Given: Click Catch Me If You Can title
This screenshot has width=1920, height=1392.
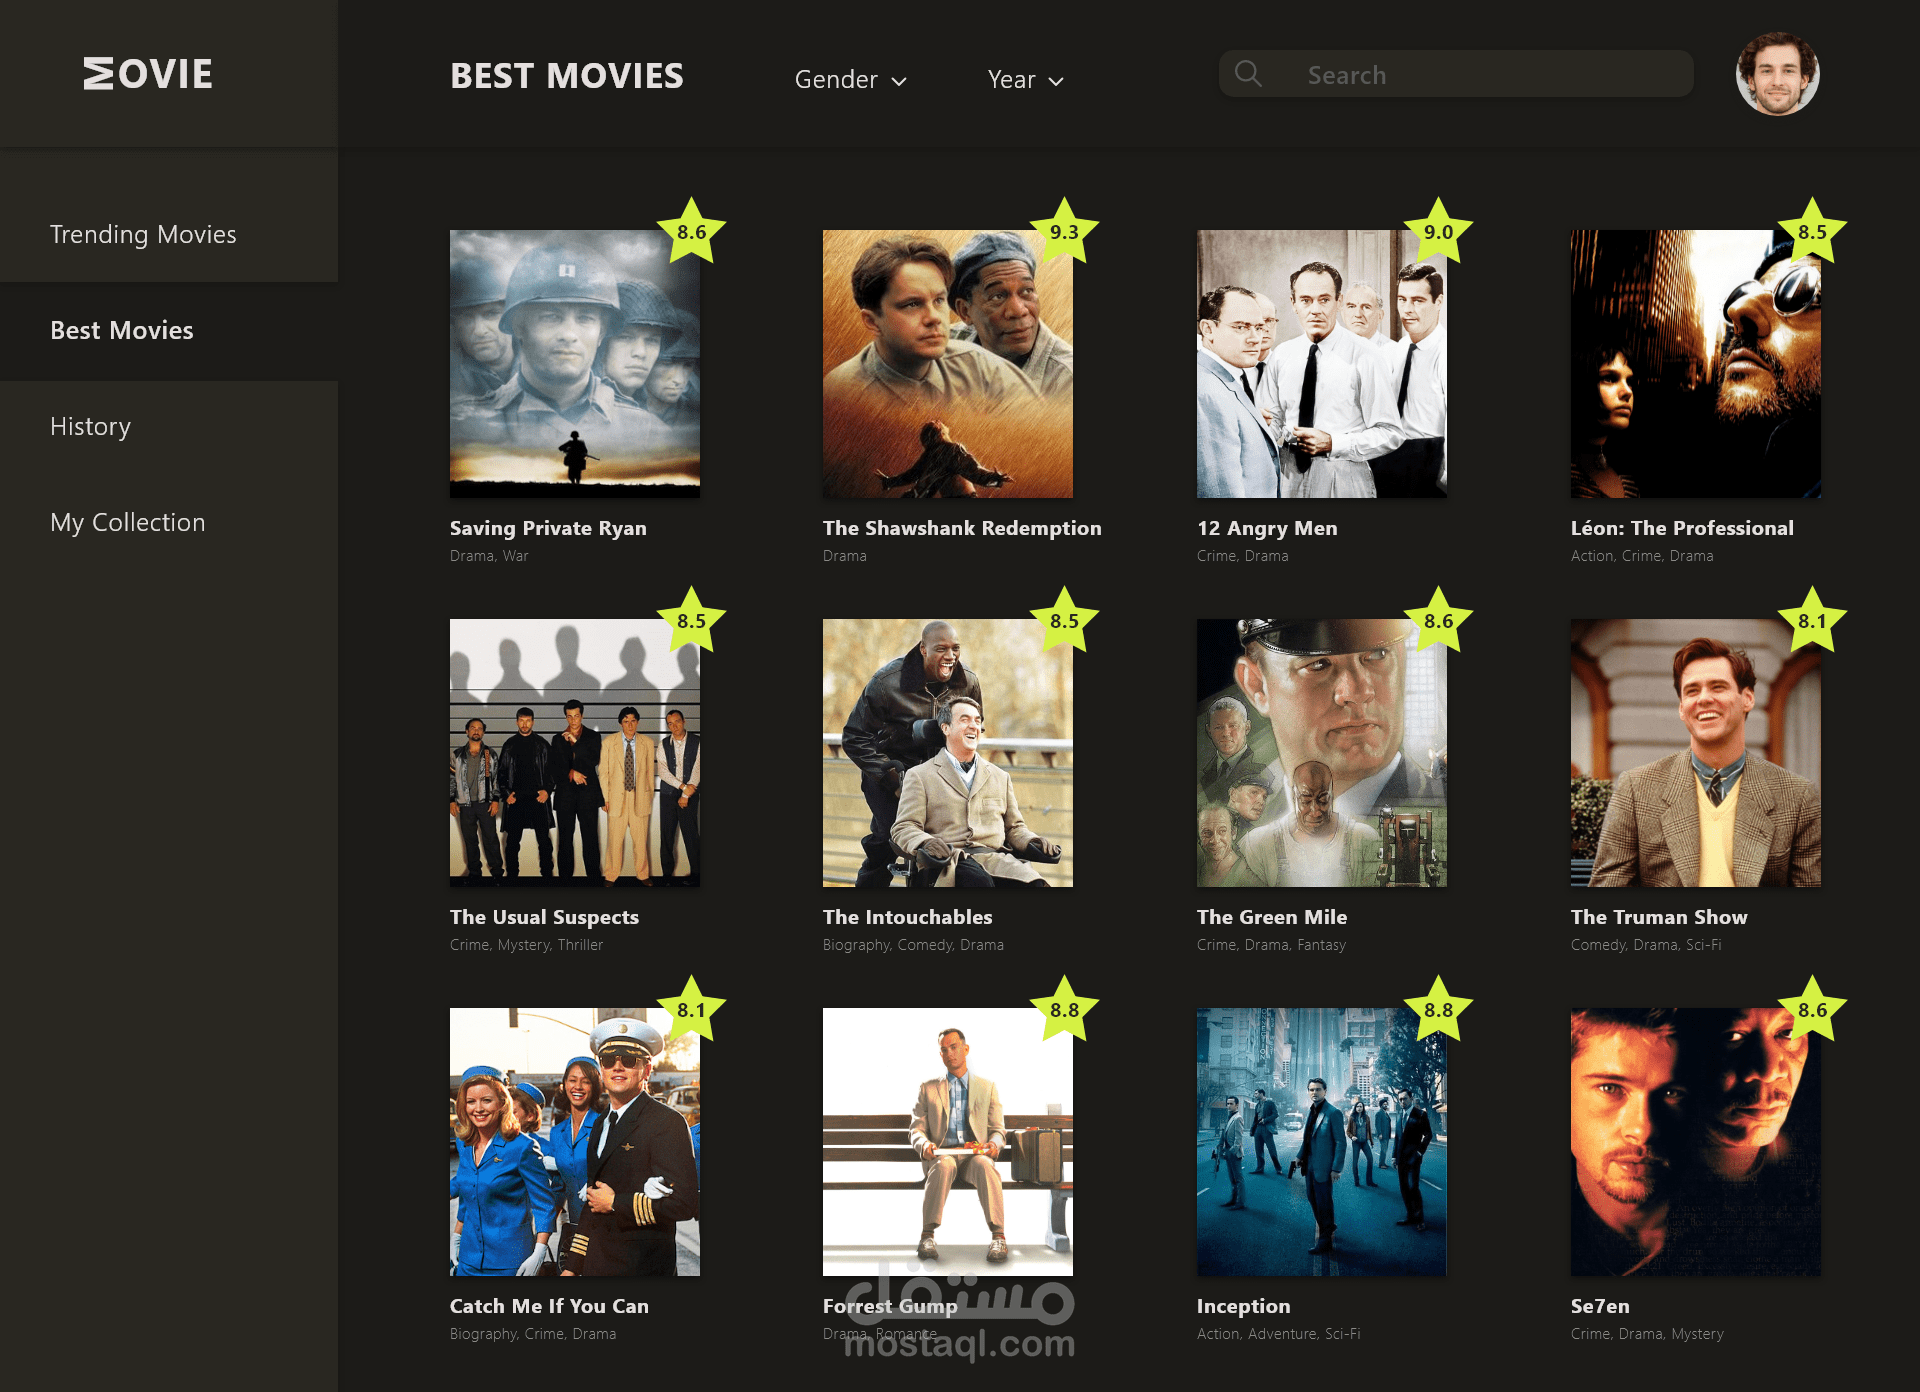Looking at the screenshot, I should (x=549, y=1306).
